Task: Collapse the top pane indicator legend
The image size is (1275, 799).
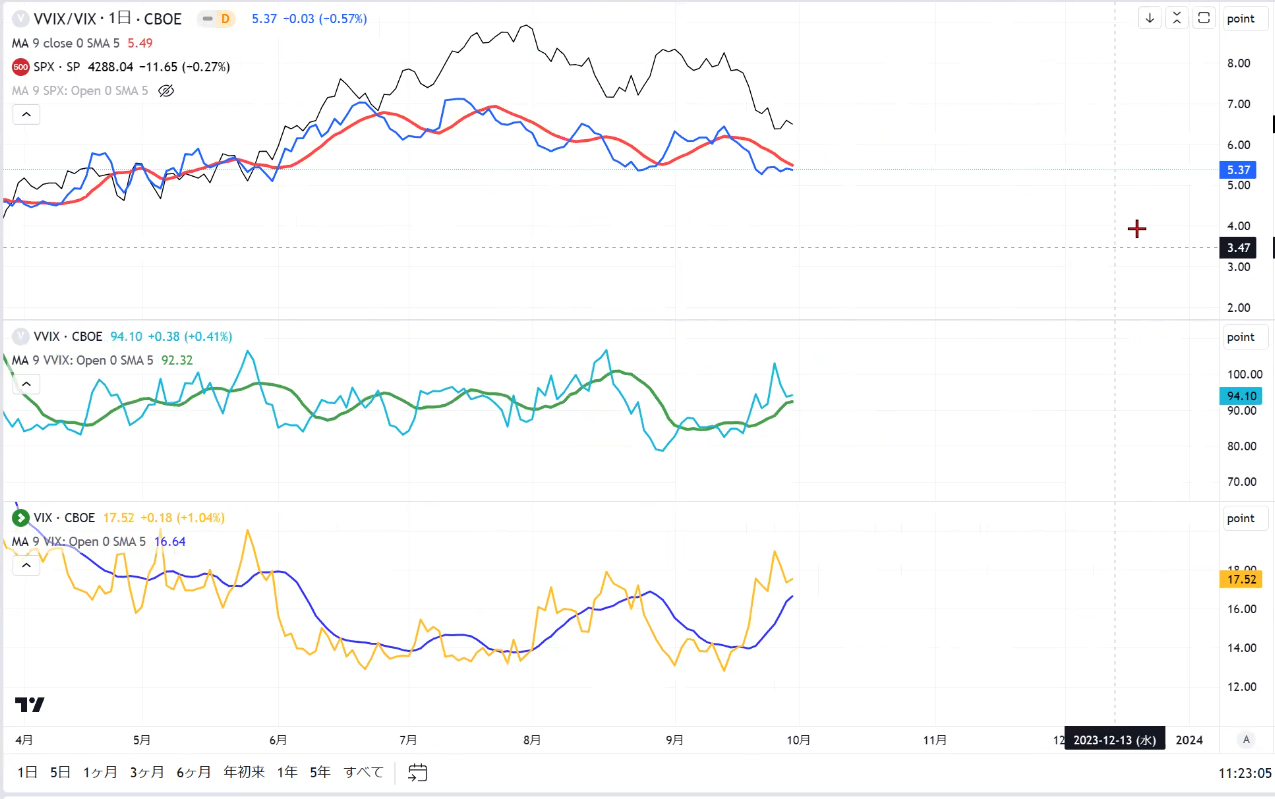Action: coord(26,115)
